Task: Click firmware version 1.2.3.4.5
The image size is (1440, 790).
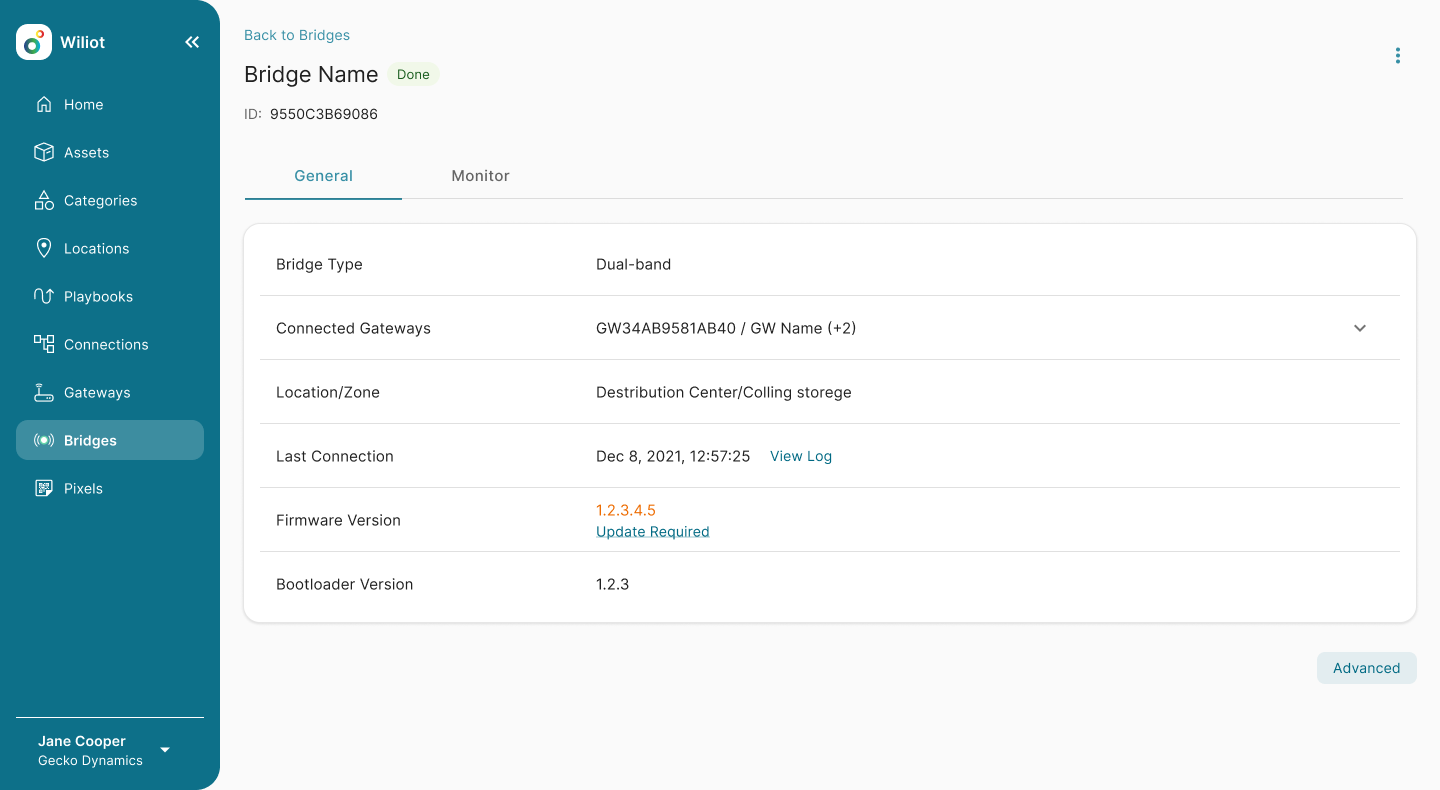Action: point(626,510)
